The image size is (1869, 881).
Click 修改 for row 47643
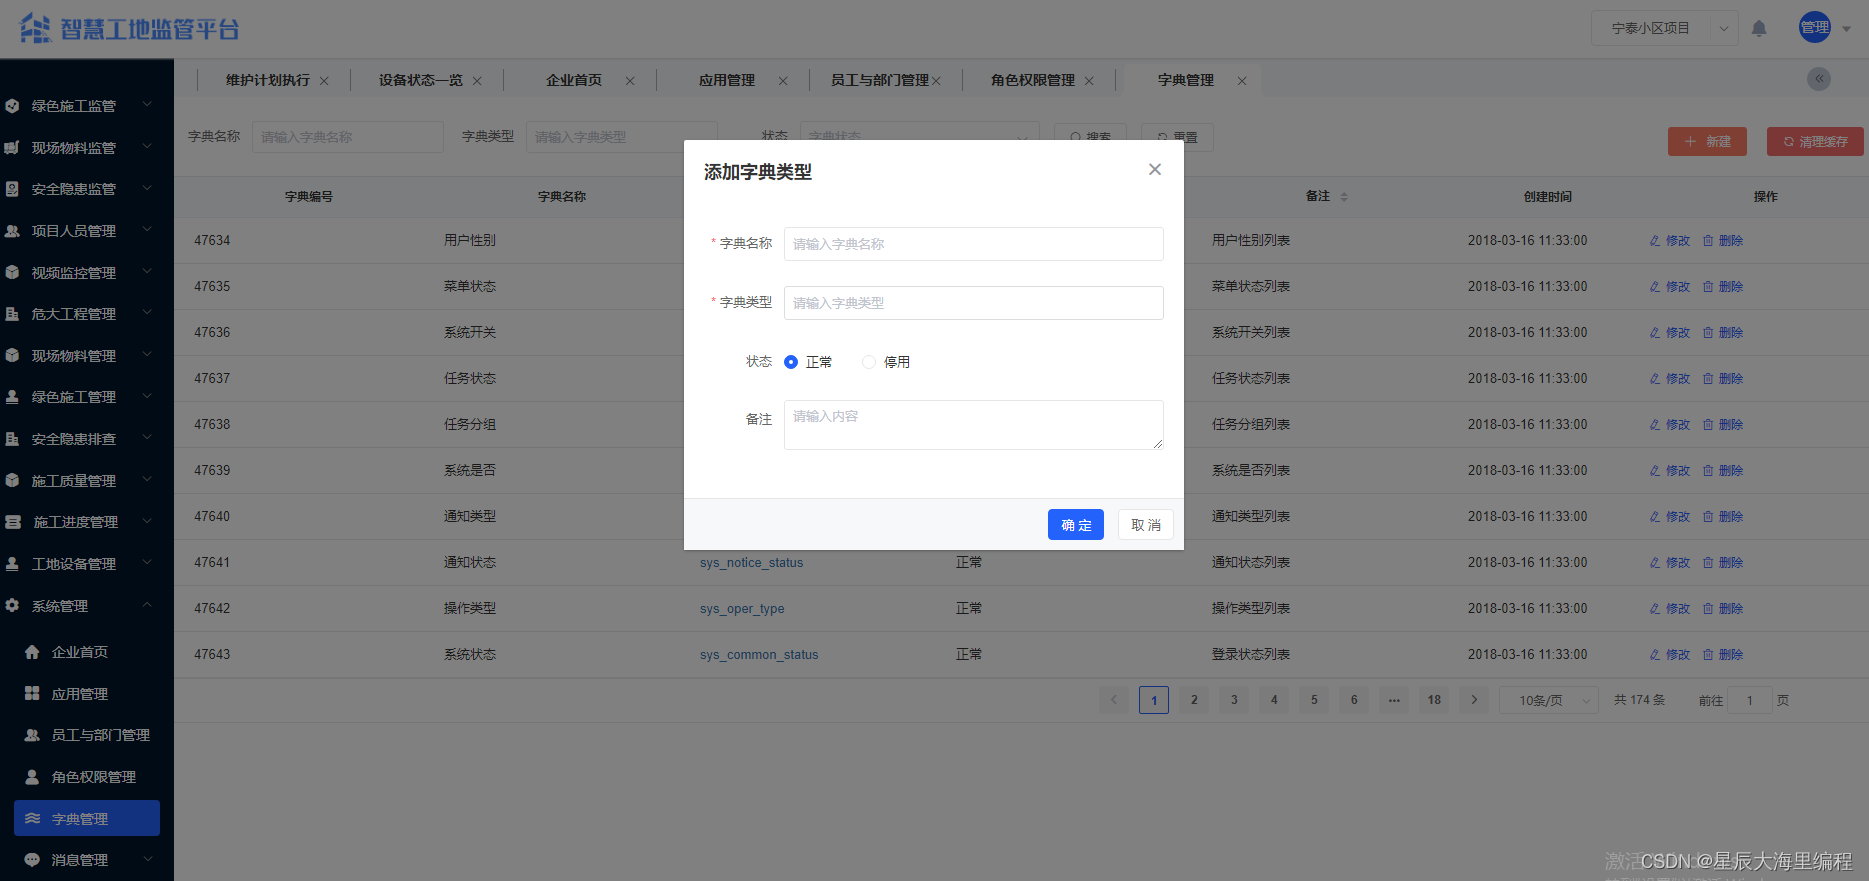pyautogui.click(x=1669, y=655)
